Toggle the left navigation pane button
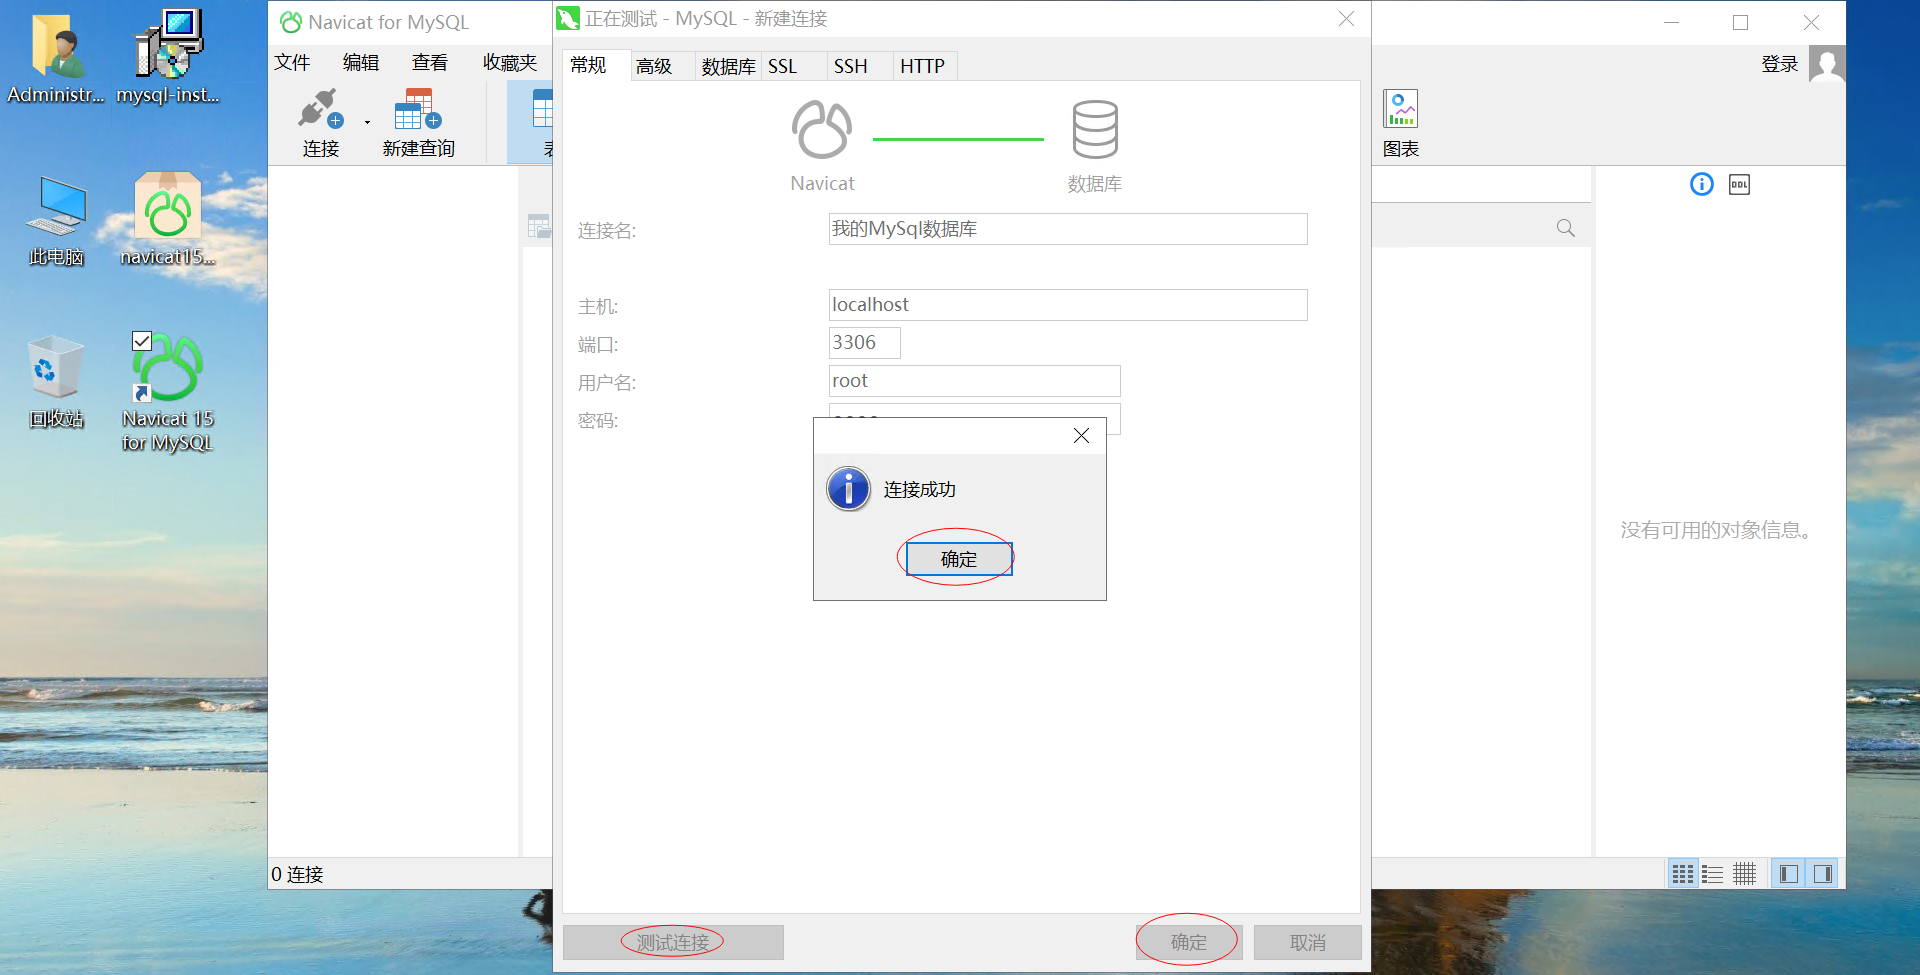1920x975 pixels. point(1789,874)
